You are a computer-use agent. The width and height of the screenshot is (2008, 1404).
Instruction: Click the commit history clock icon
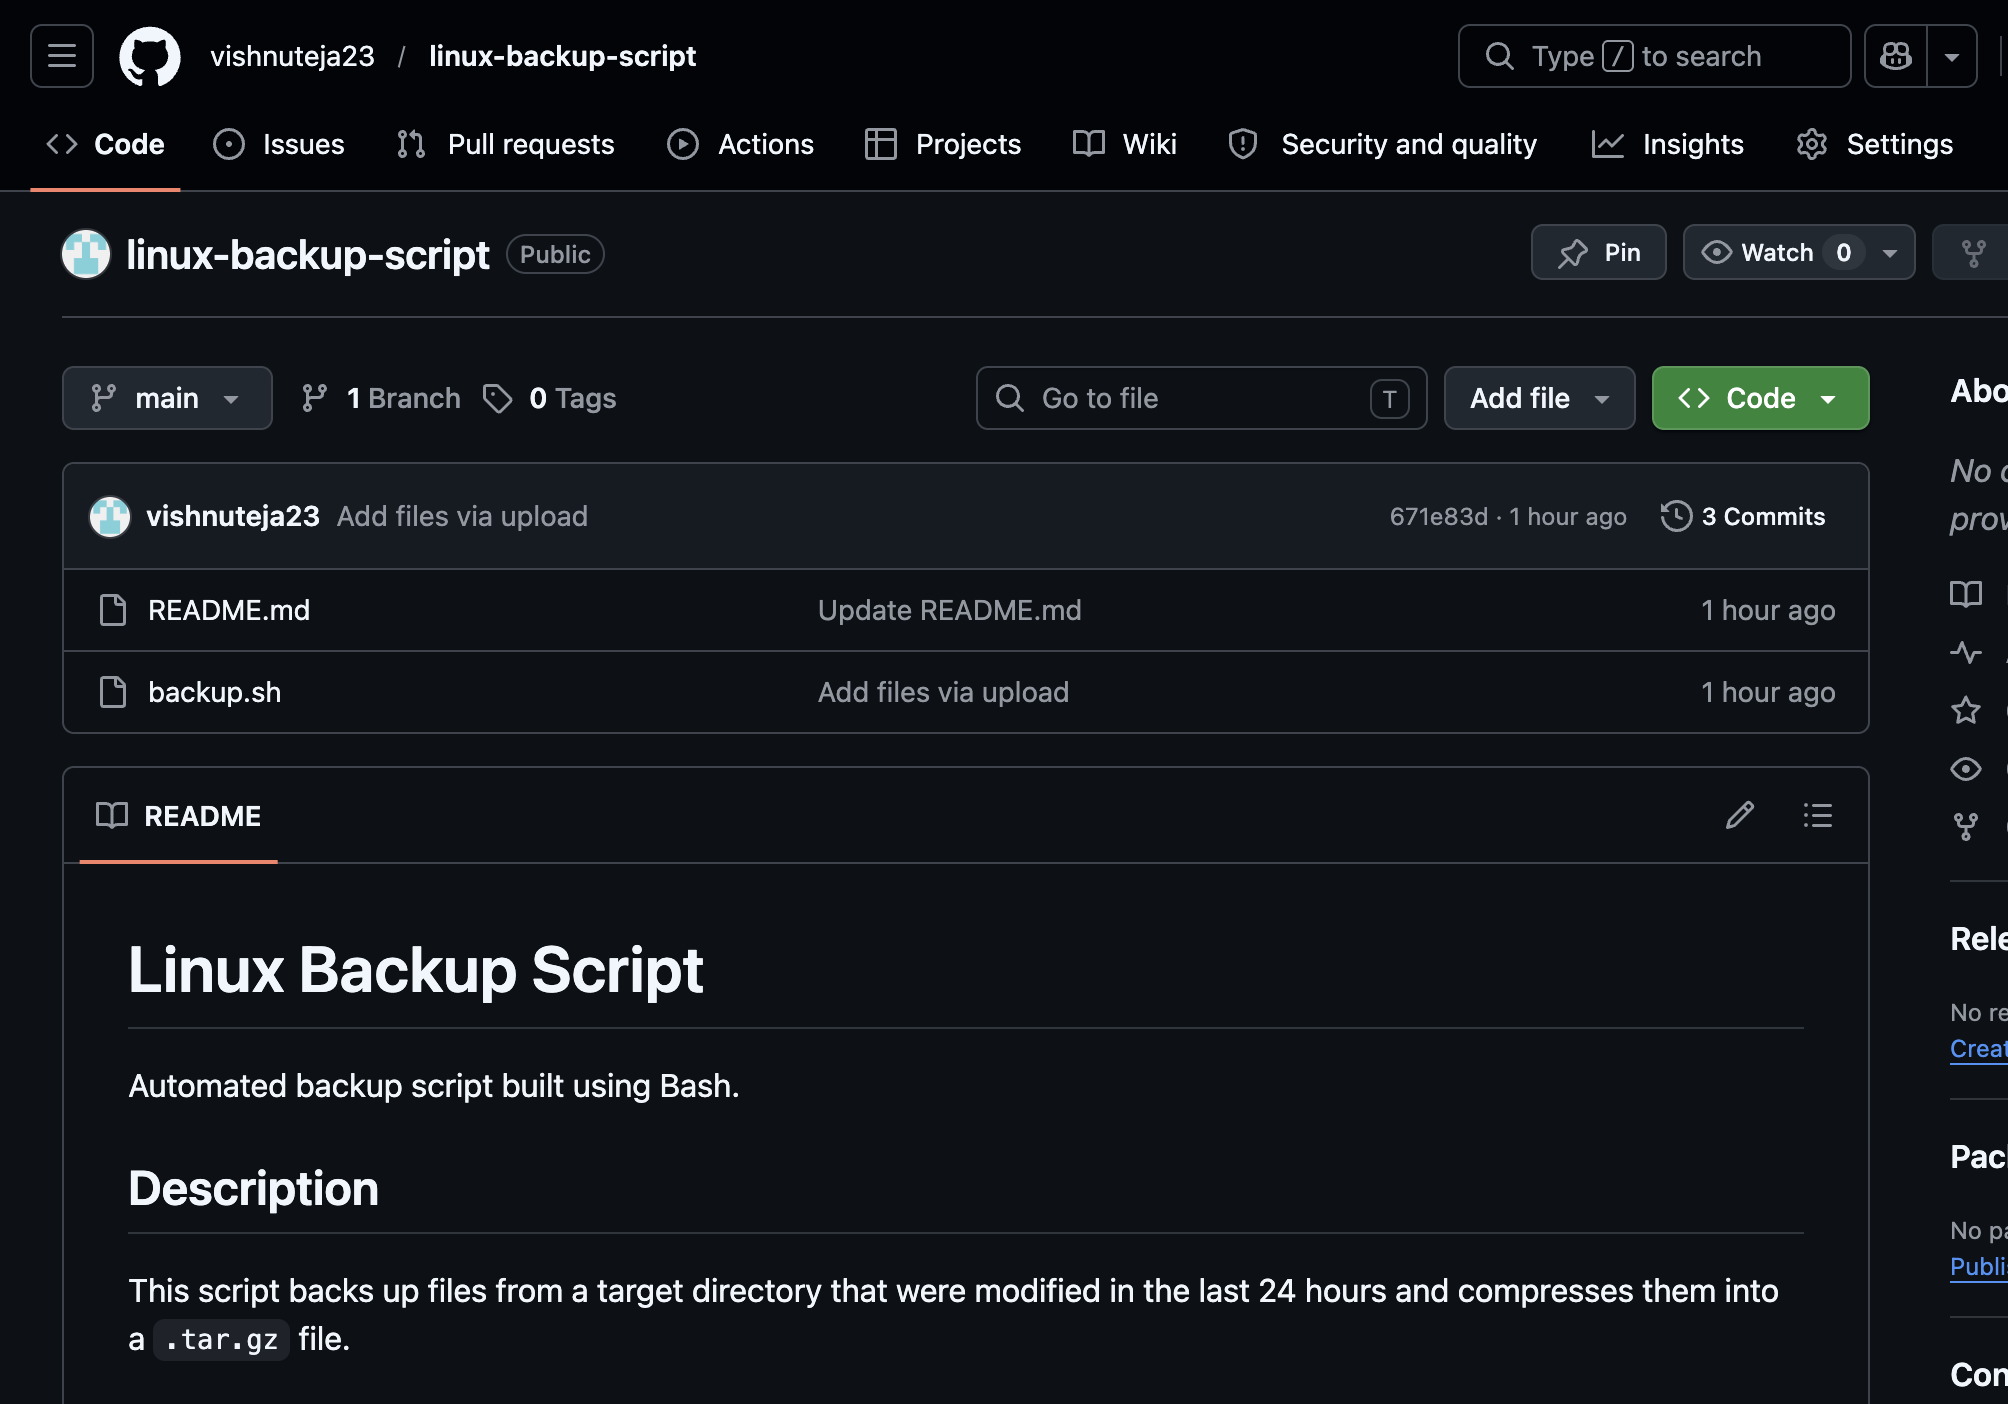click(1676, 516)
